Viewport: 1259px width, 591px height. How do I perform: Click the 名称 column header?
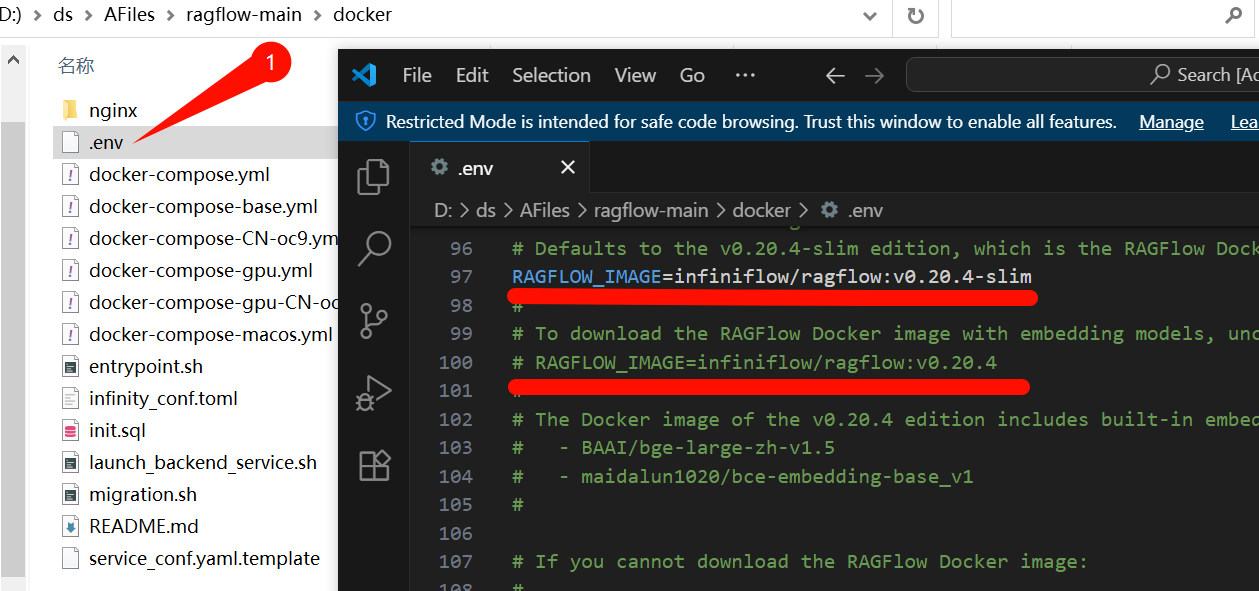(76, 66)
